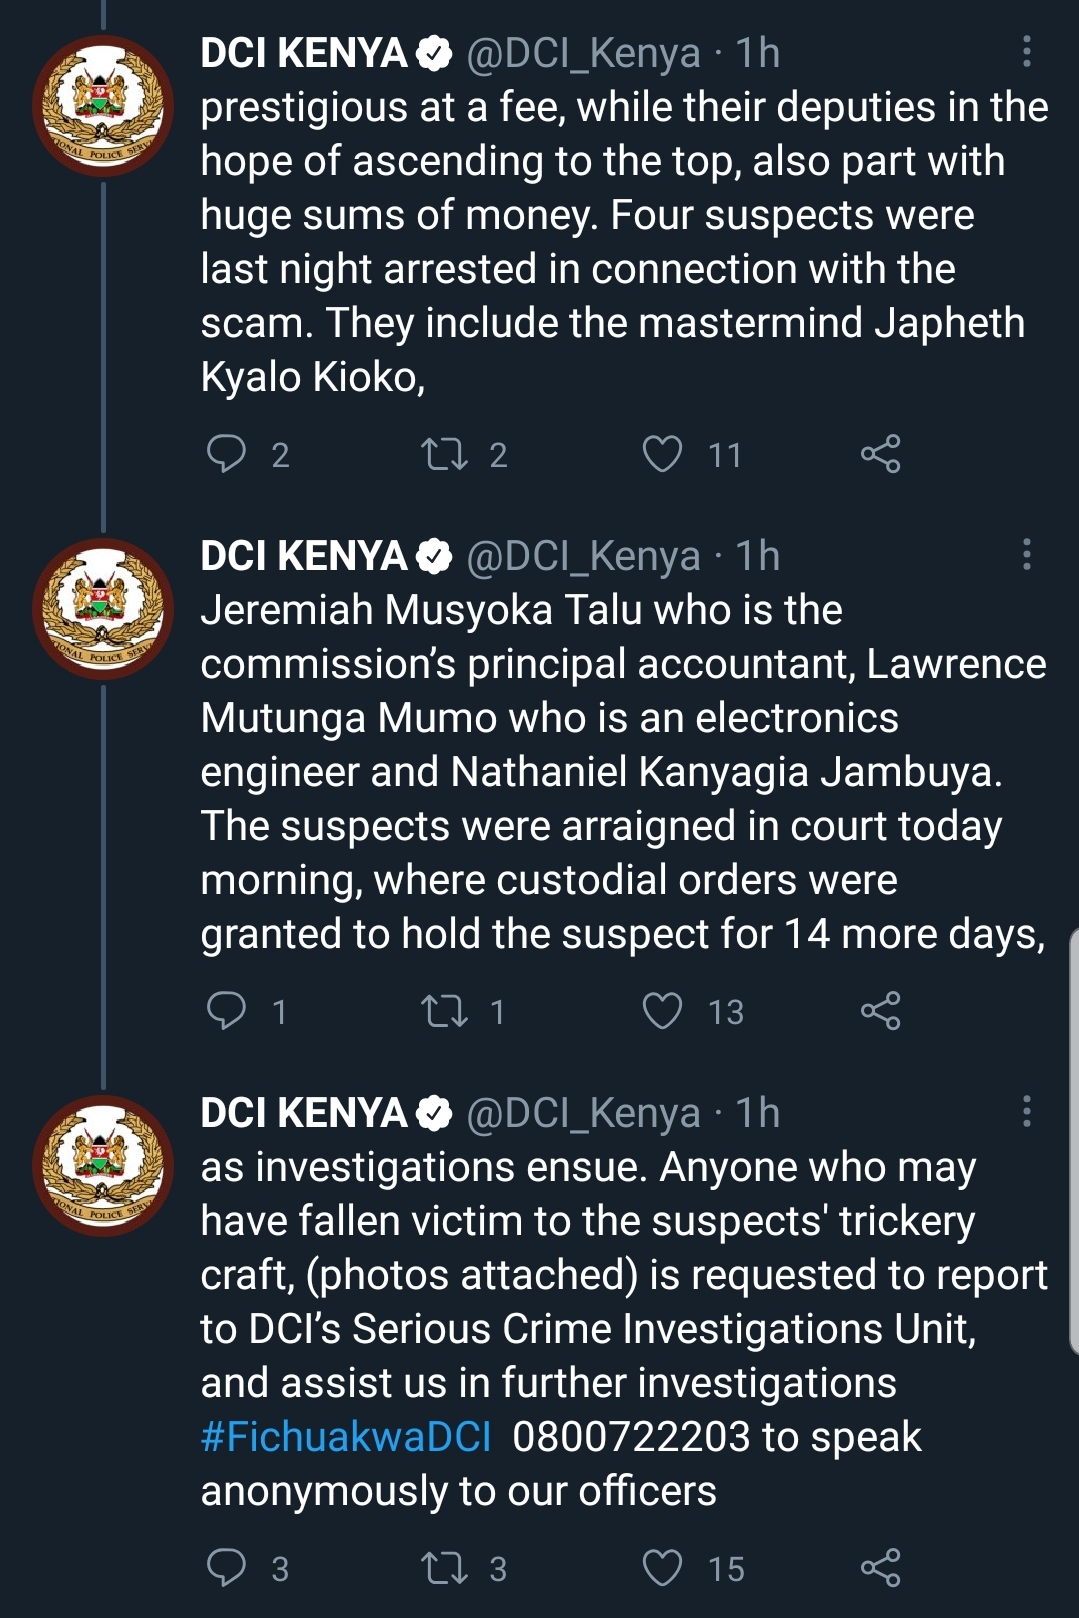The image size is (1079, 1618).
Task: Share the first DCI Kenya tweet
Action: [x=880, y=454]
